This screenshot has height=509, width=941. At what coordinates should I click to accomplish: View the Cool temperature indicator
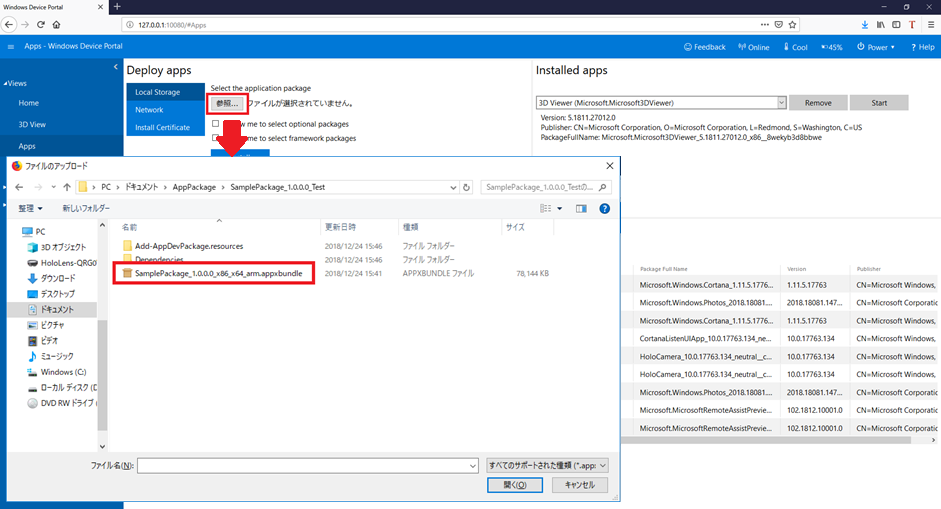[x=796, y=47]
